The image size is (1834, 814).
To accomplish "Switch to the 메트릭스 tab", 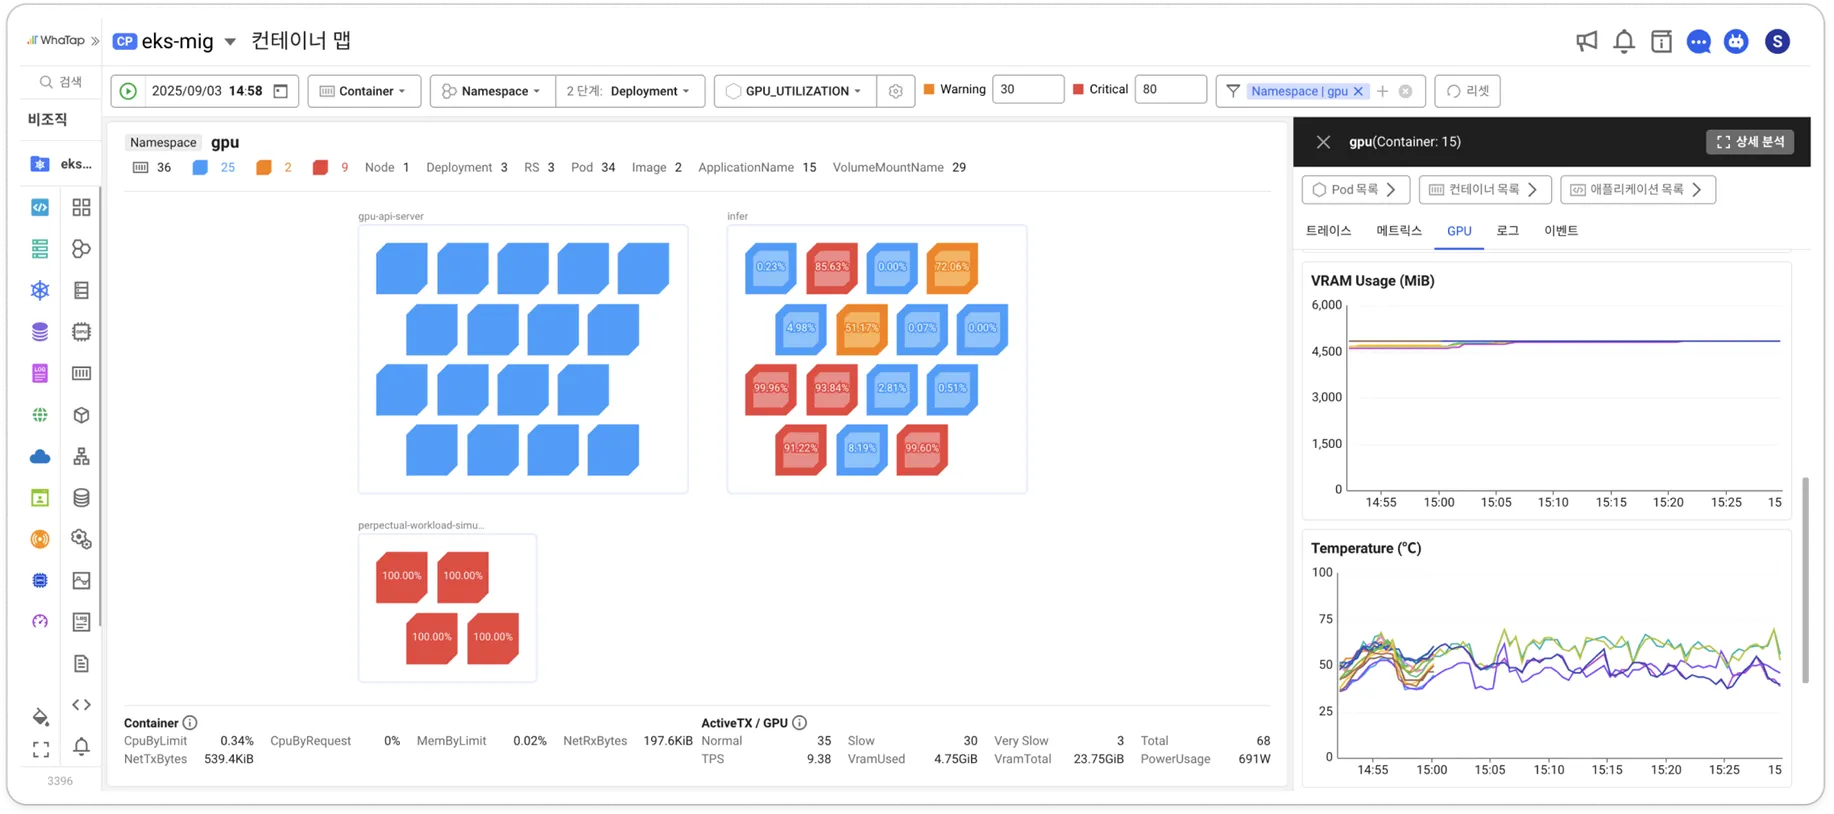I will point(1398,231).
